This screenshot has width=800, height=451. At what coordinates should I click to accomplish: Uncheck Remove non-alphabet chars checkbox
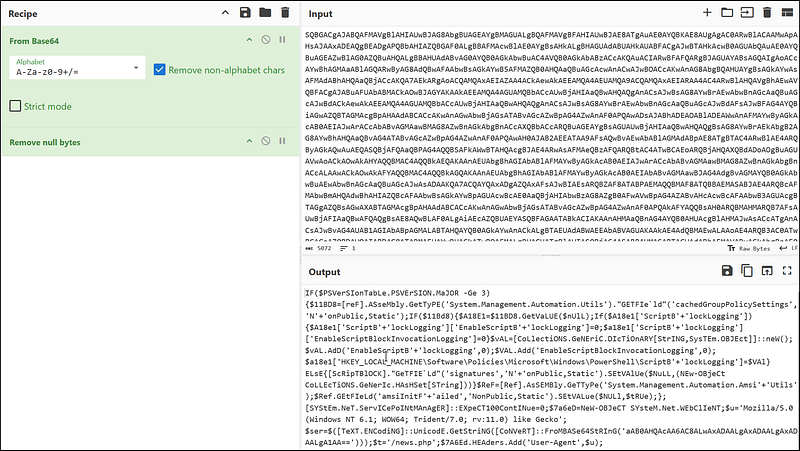point(161,70)
